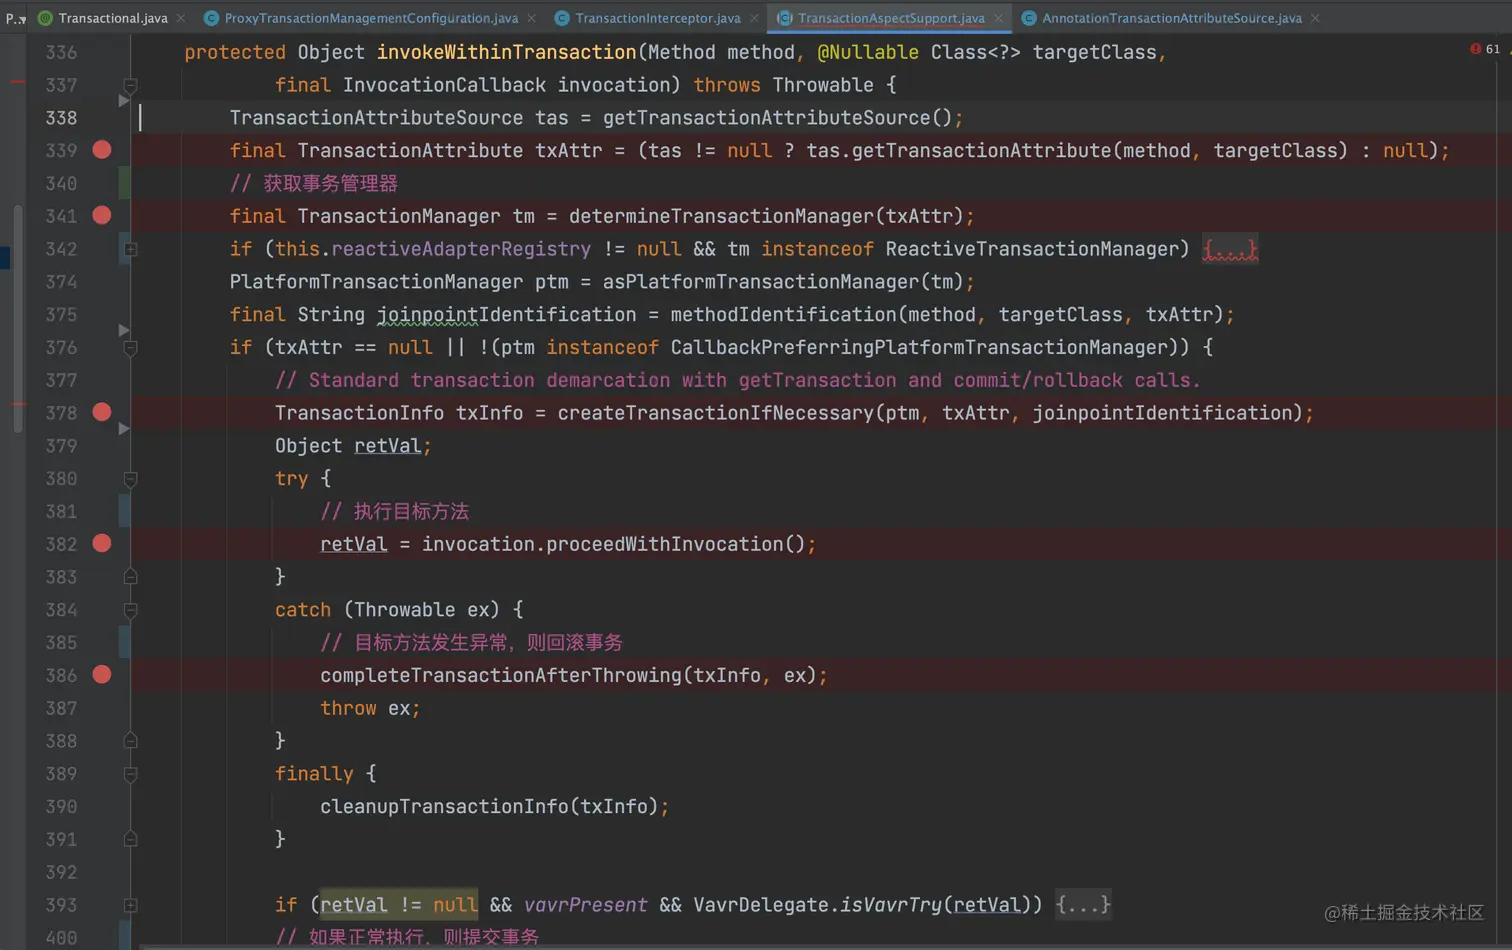The image size is (1512, 950).
Task: Click the fold end marker at line 391
Action: pyautogui.click(x=130, y=839)
